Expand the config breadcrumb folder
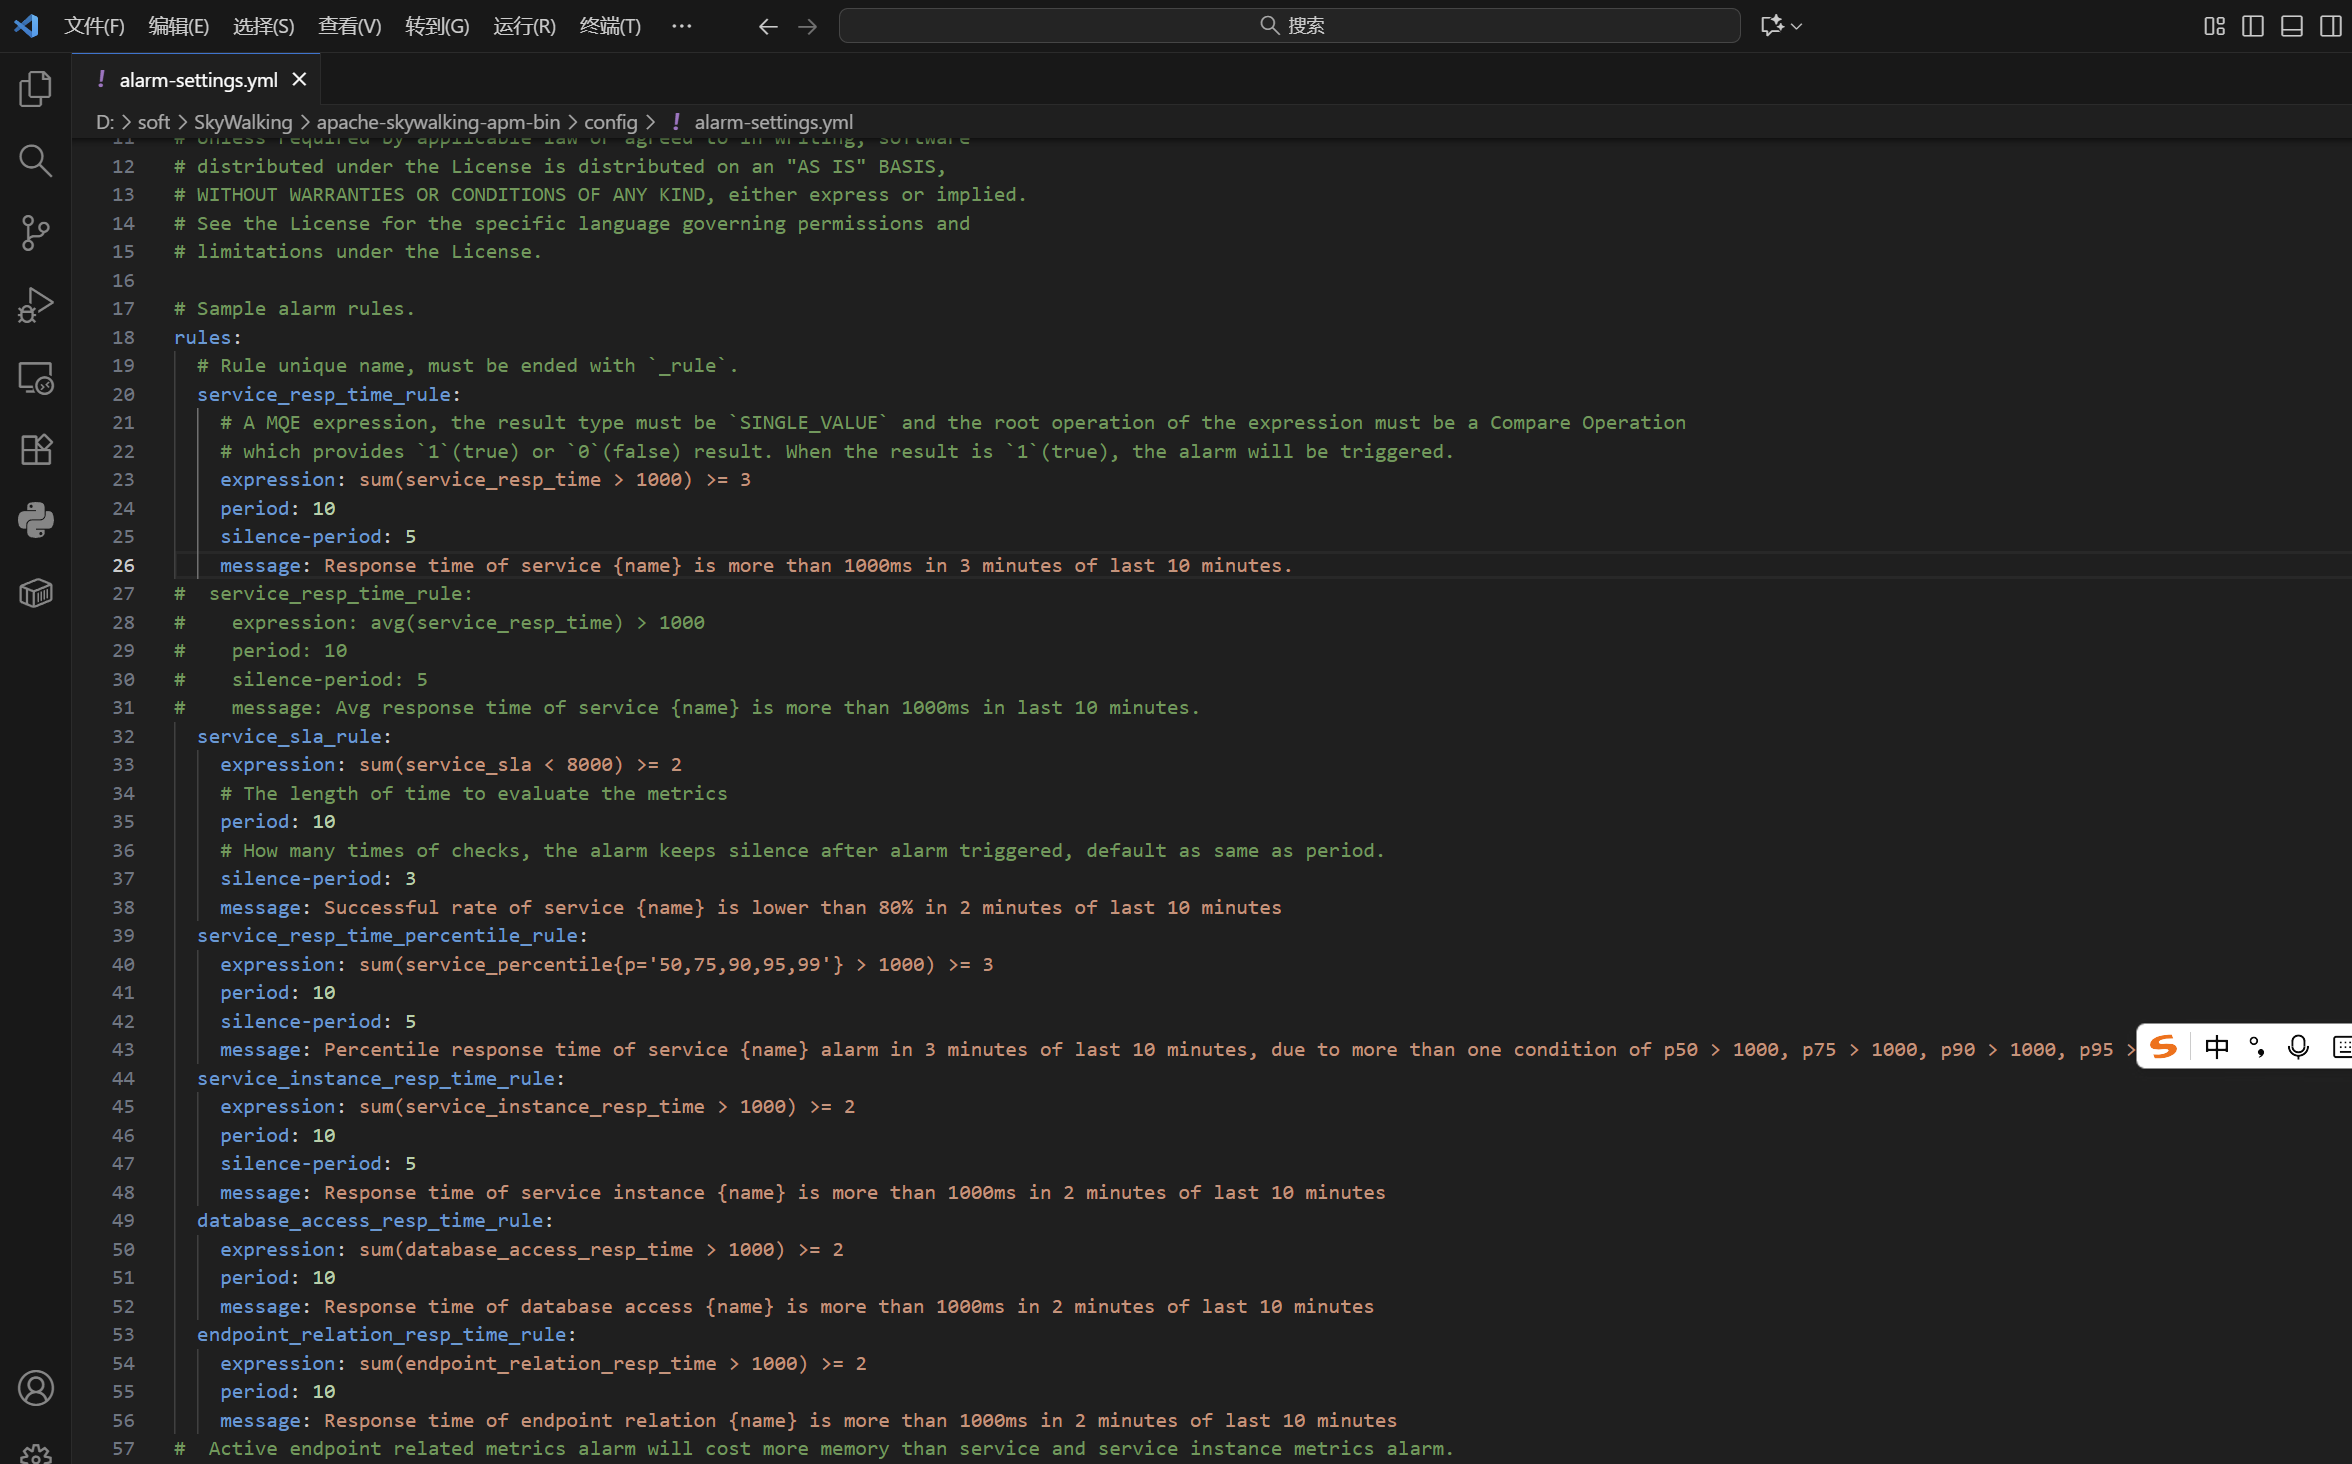The width and height of the screenshot is (2352, 1464). (x=610, y=122)
